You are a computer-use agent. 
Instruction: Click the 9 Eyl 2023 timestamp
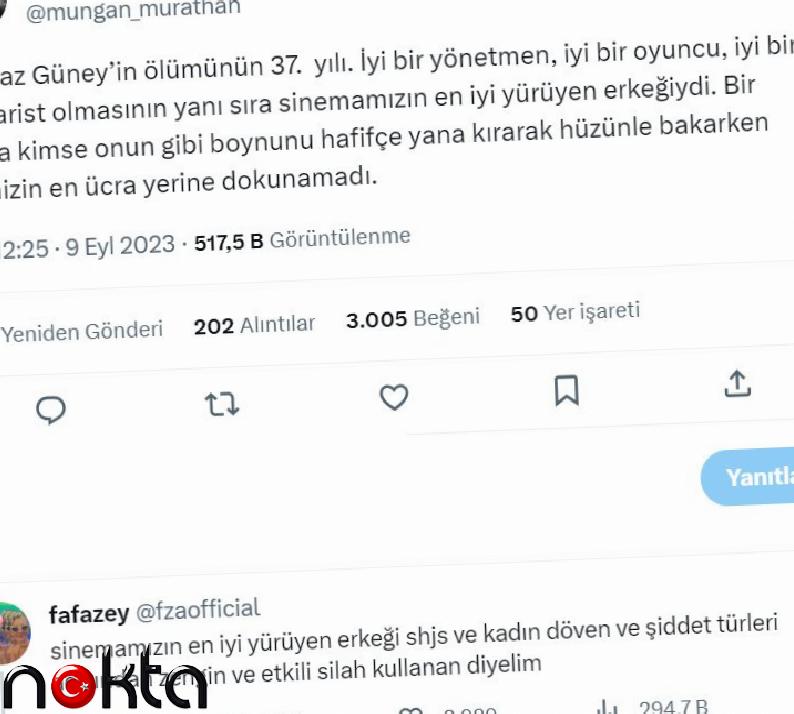120,246
